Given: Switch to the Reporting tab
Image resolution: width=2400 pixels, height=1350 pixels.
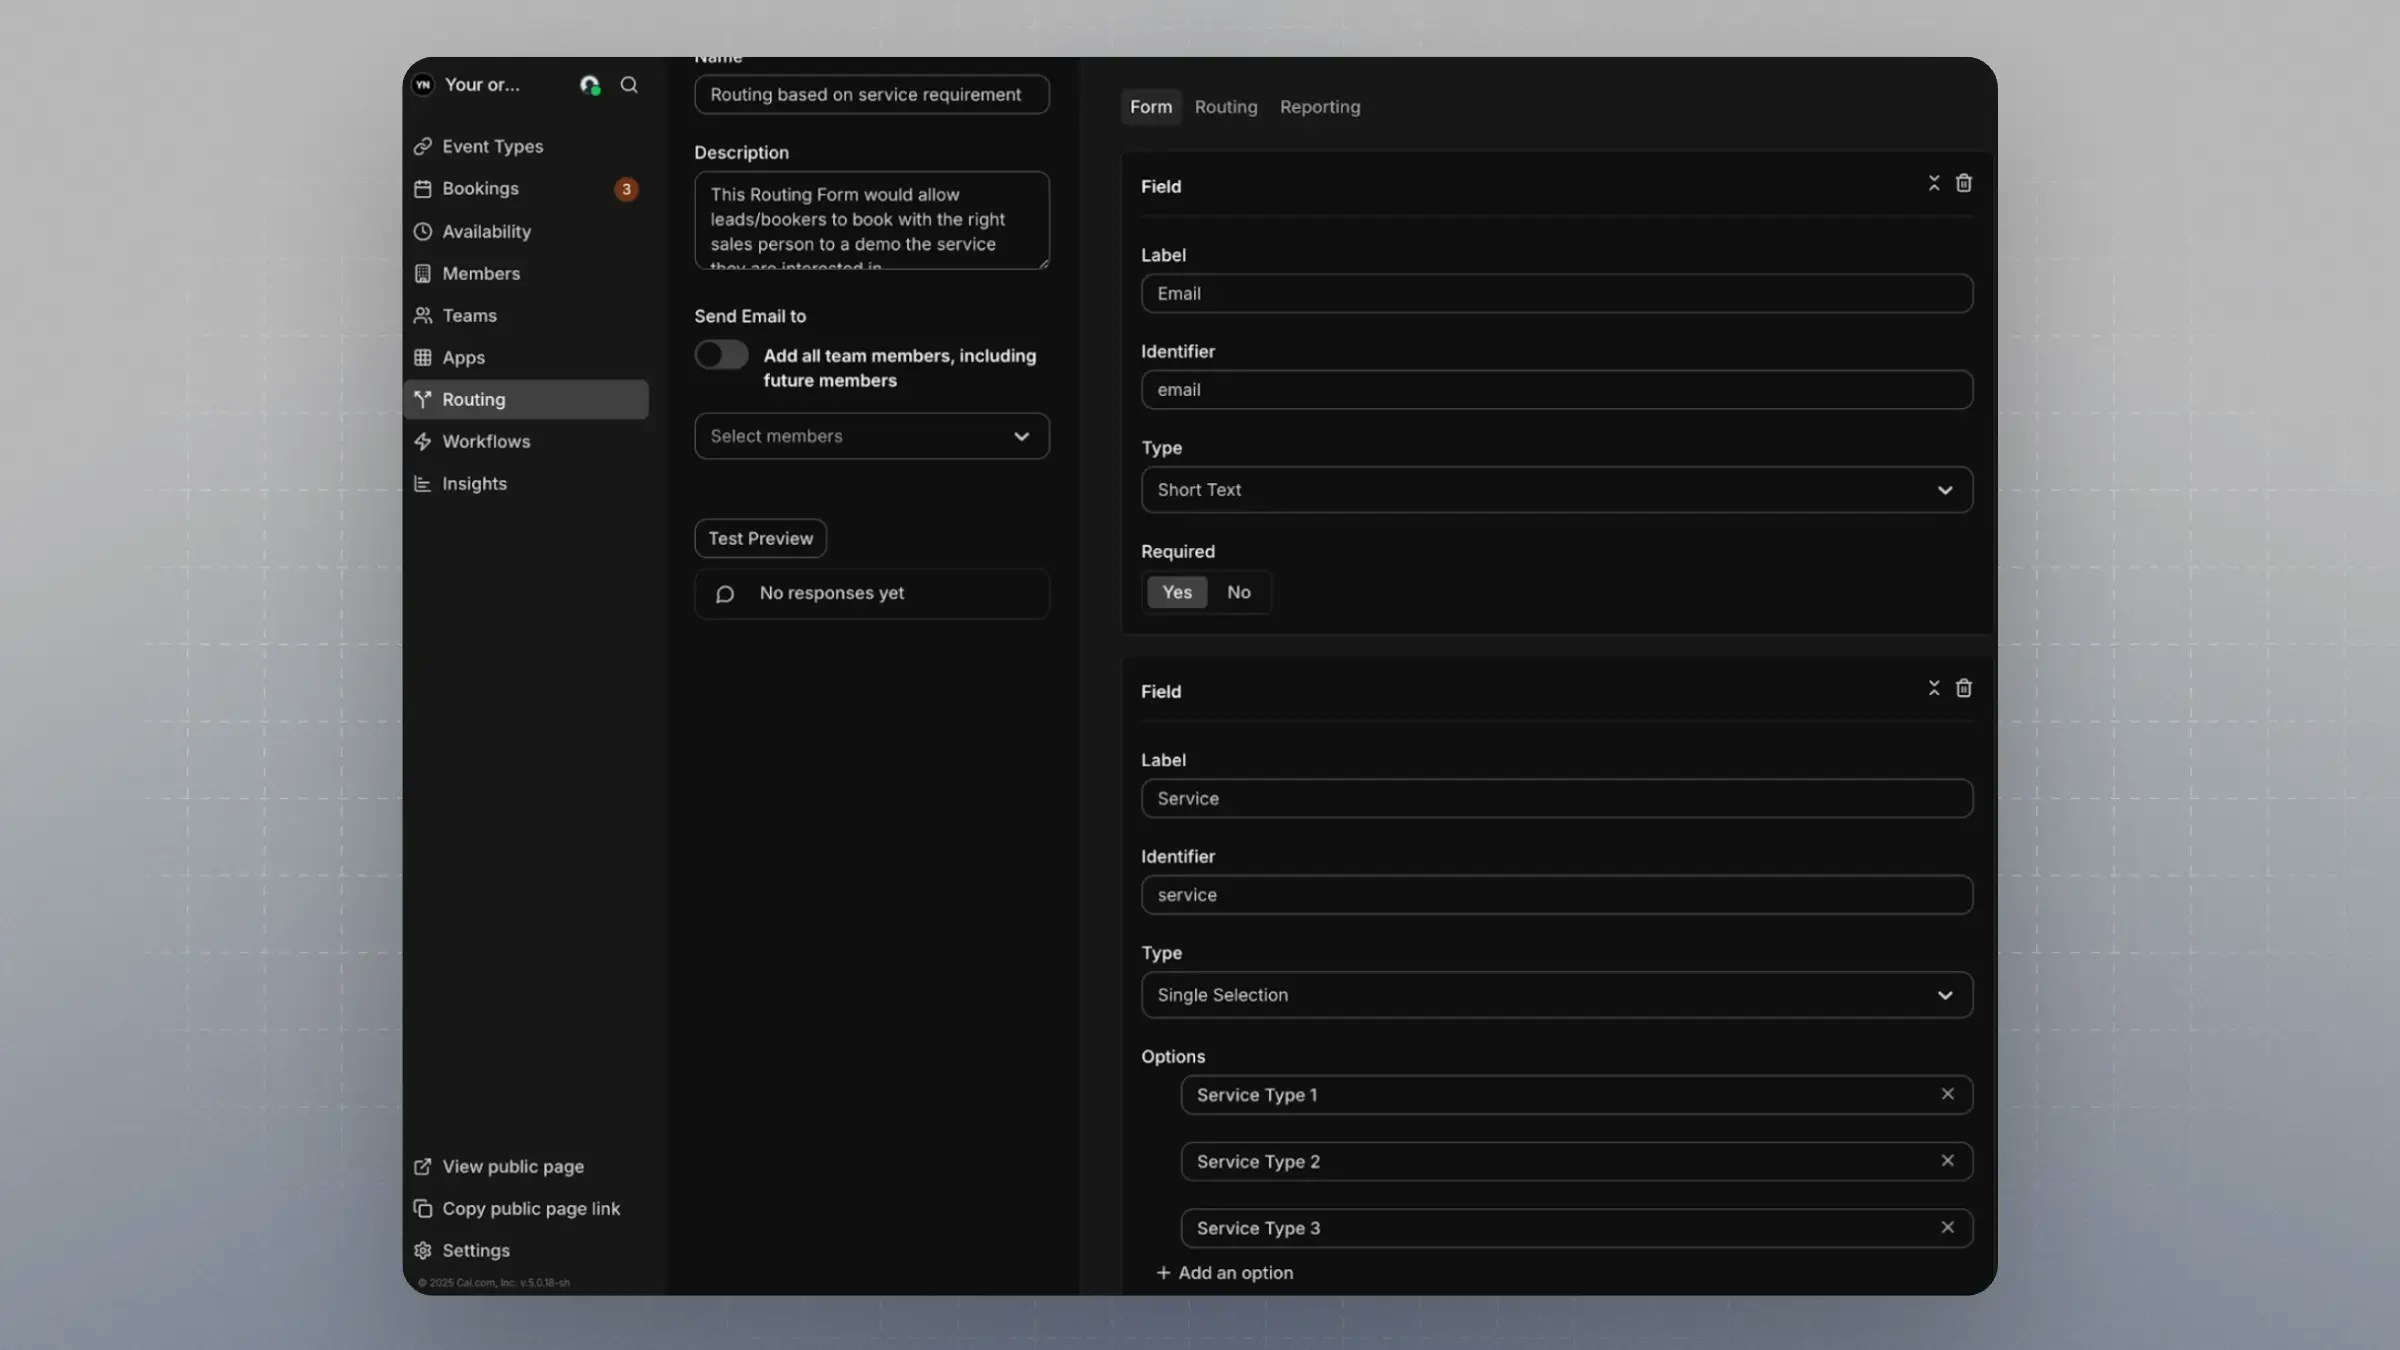Looking at the screenshot, I should coord(1319,107).
